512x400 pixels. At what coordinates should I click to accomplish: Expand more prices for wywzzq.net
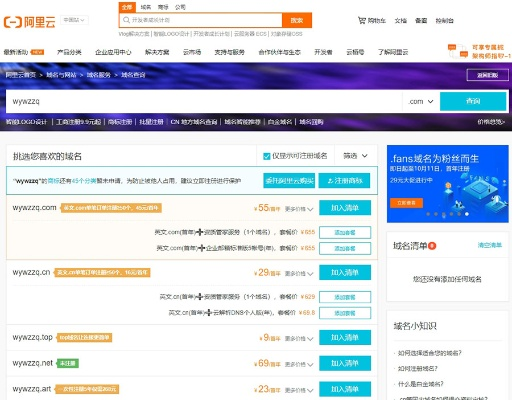[299, 364]
